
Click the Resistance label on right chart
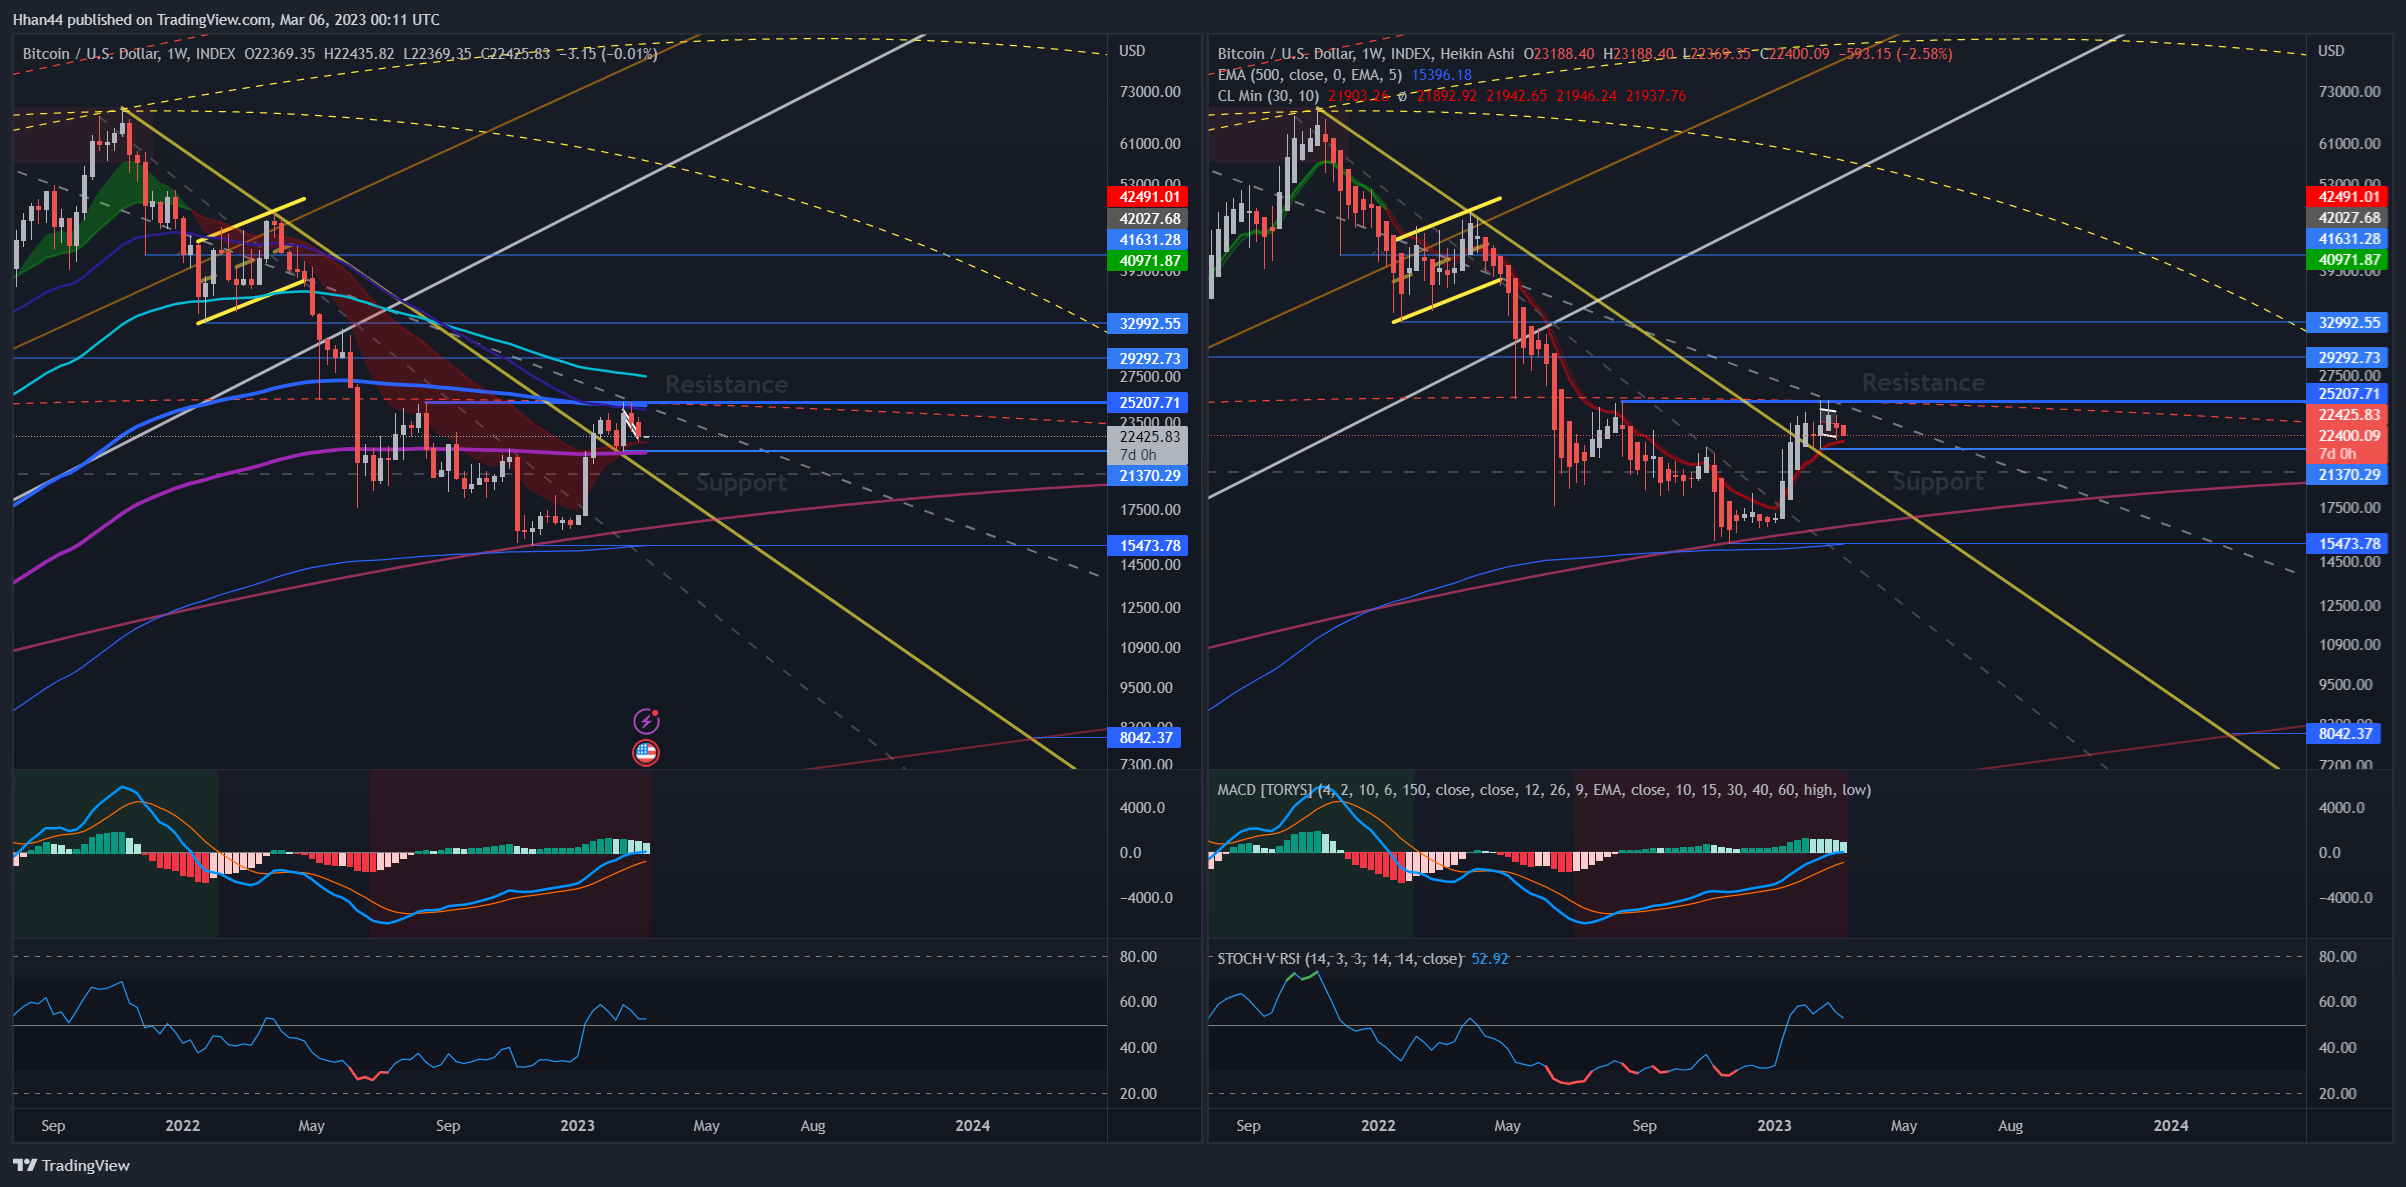(x=1923, y=383)
